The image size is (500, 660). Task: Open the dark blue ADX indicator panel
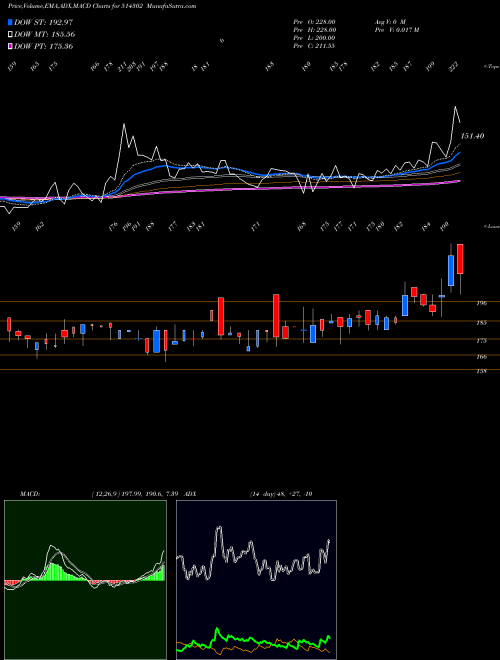pos(256,580)
